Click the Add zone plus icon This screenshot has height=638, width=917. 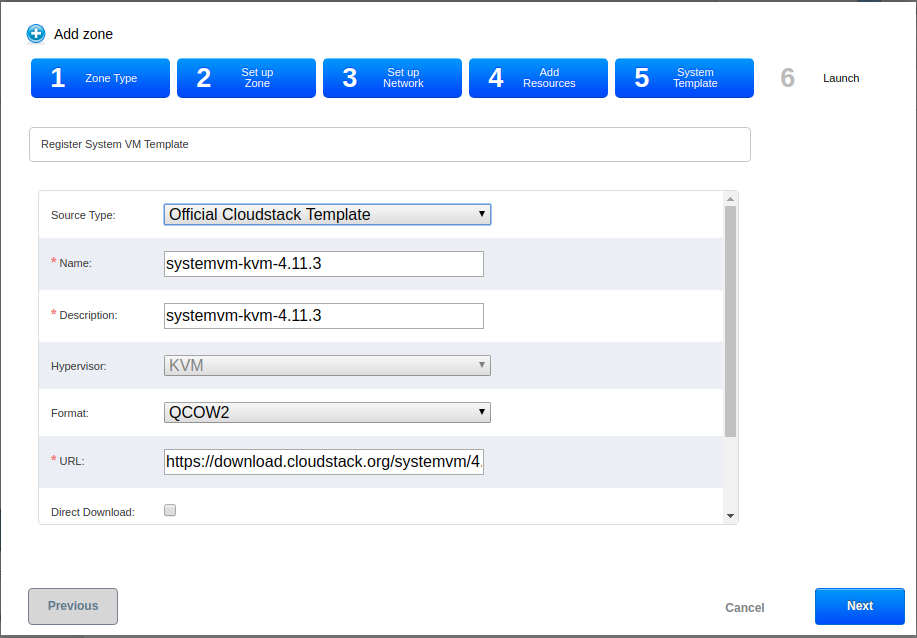coord(36,34)
